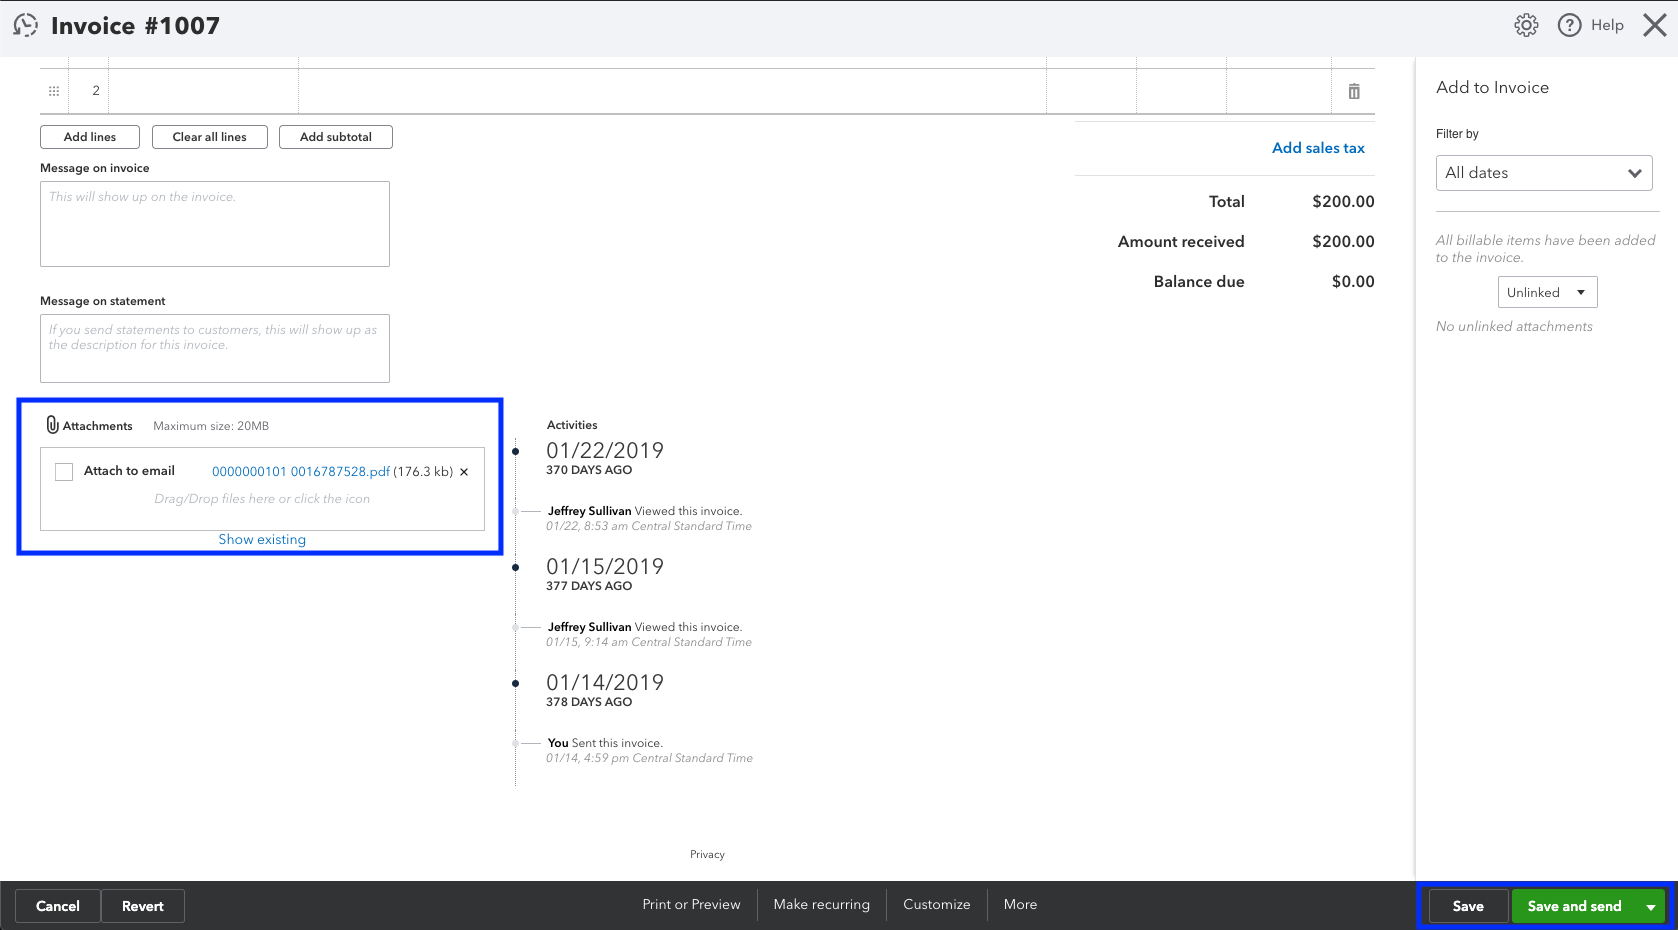Toggle the Attach to email checkbox
The image size is (1678, 930).
pyautogui.click(x=64, y=472)
